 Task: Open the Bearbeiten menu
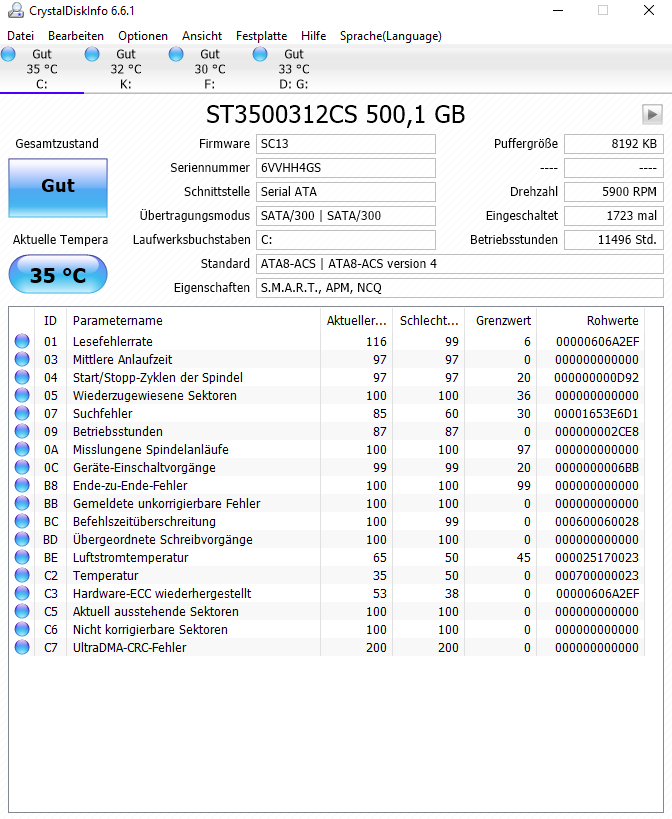click(x=76, y=36)
